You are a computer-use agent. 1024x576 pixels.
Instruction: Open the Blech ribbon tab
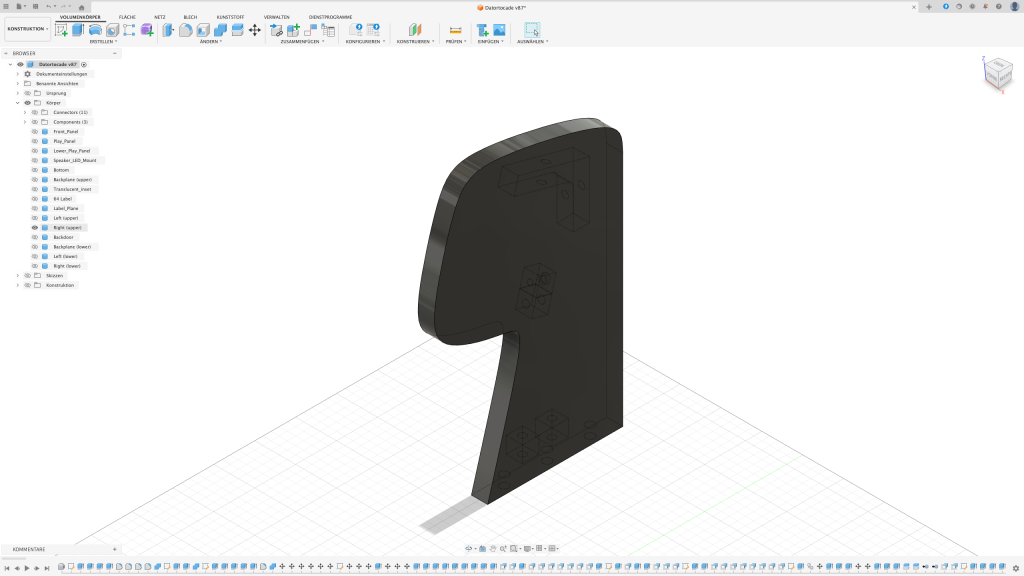click(190, 17)
